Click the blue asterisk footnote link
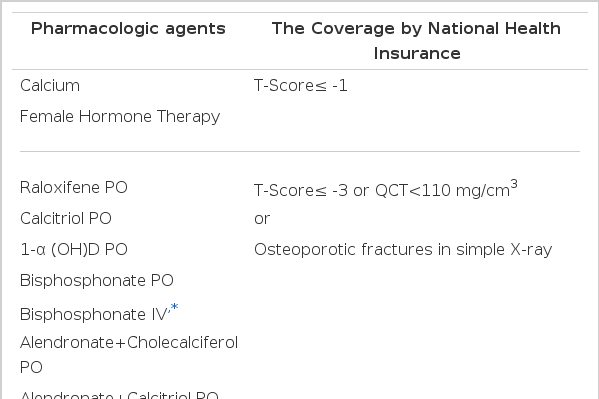The image size is (599, 399). click(174, 307)
